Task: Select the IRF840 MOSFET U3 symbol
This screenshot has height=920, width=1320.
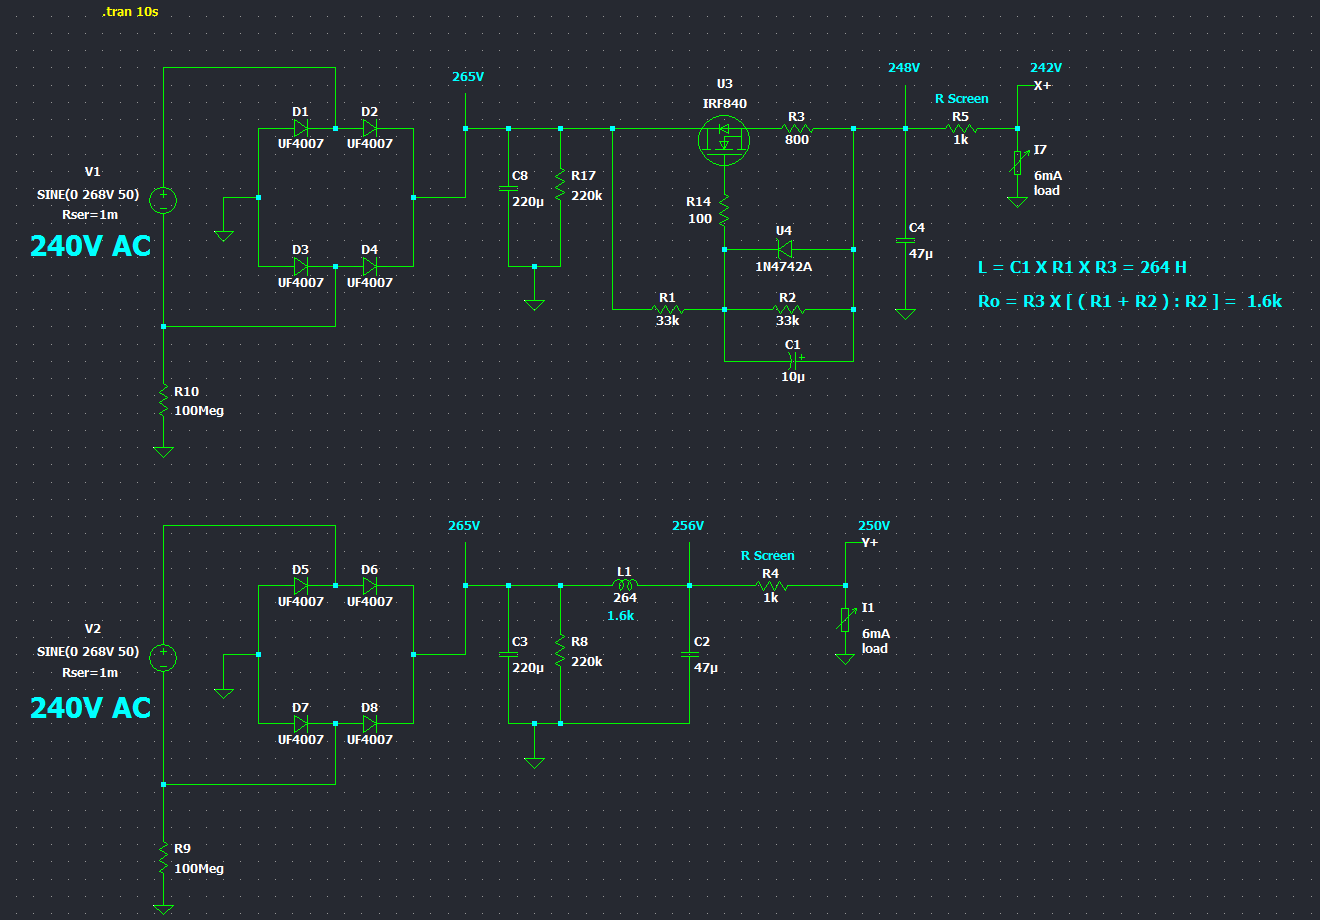Action: point(724,137)
